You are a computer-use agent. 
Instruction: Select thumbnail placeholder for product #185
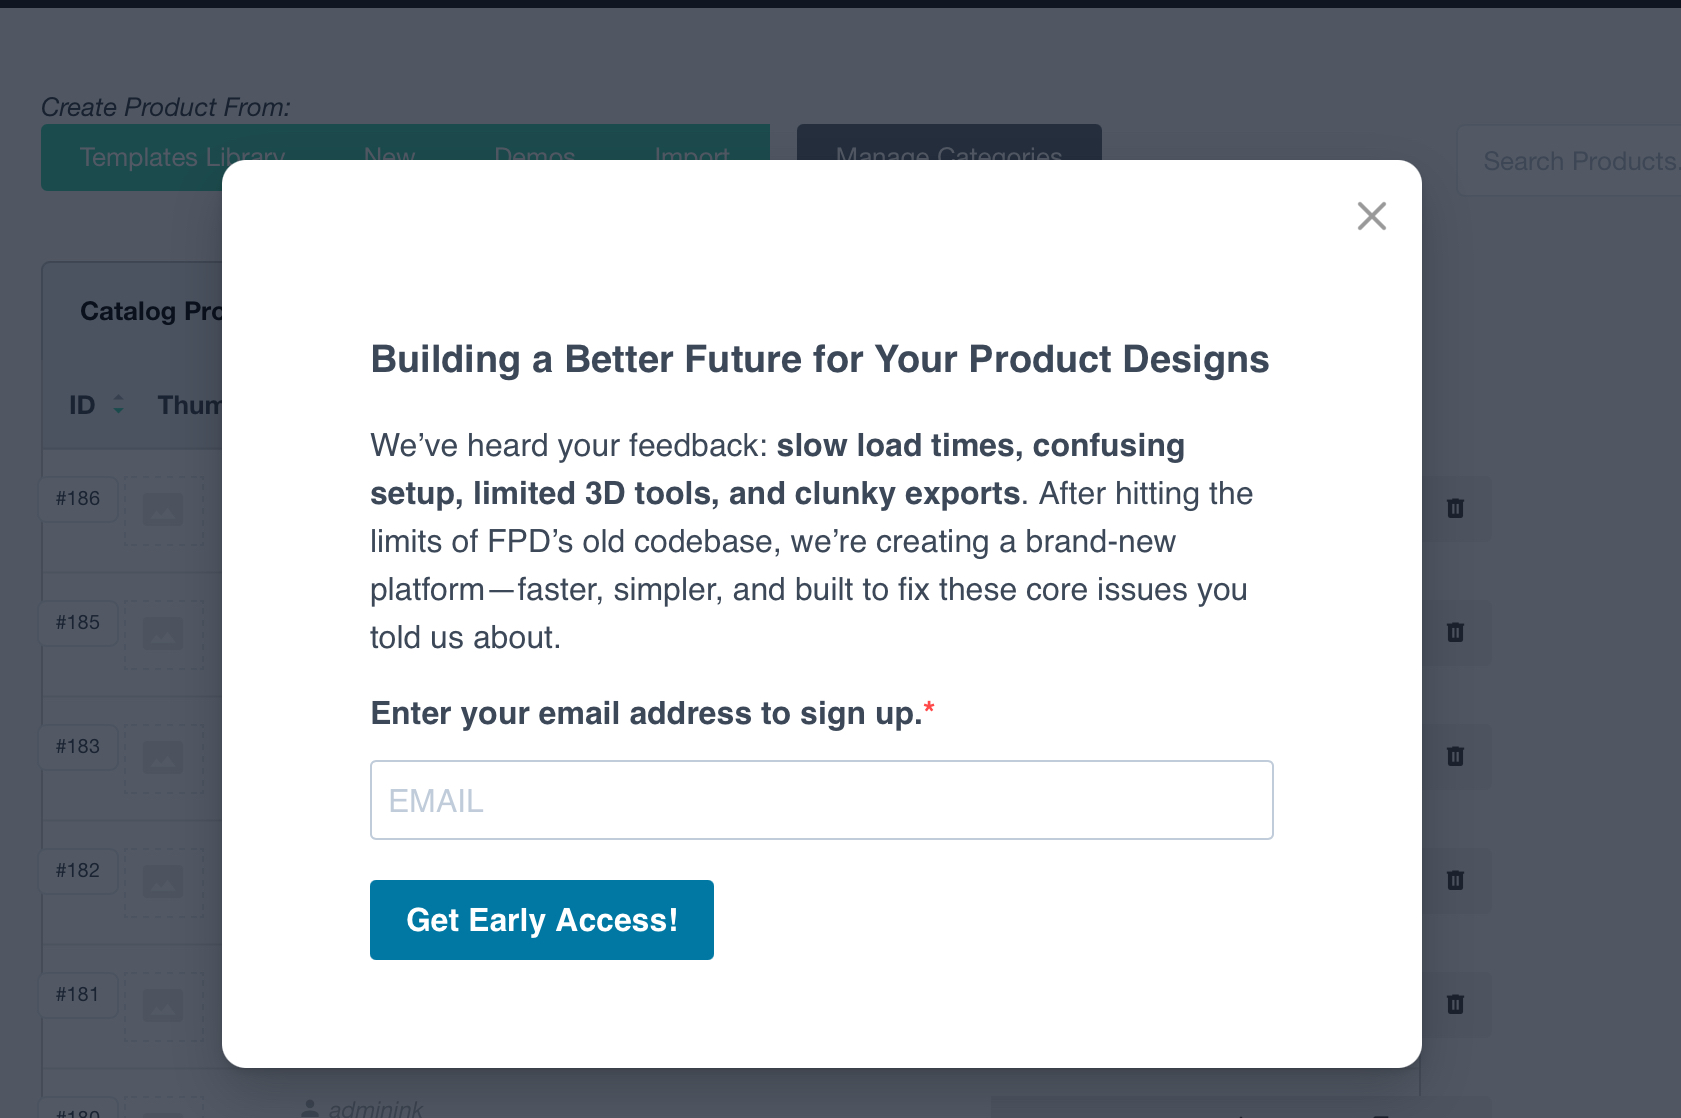tap(163, 634)
